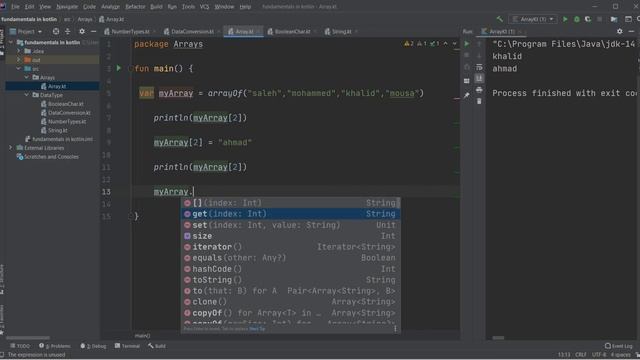The image size is (640, 360).
Task: Go to next highlighted error arrow in editor
Action: coord(454,44)
